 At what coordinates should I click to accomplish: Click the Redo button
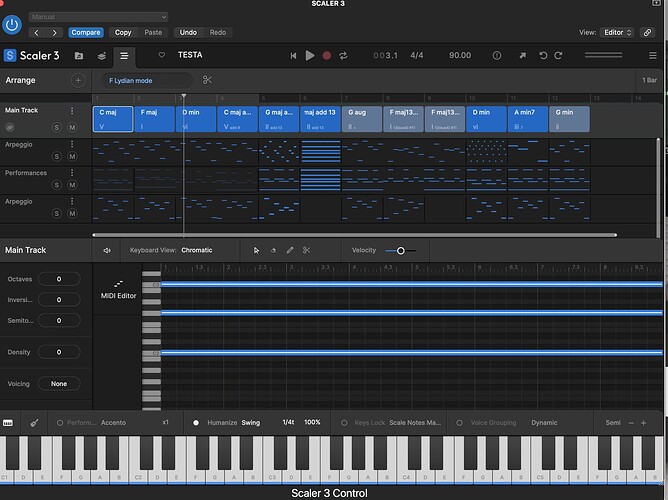pos(218,32)
